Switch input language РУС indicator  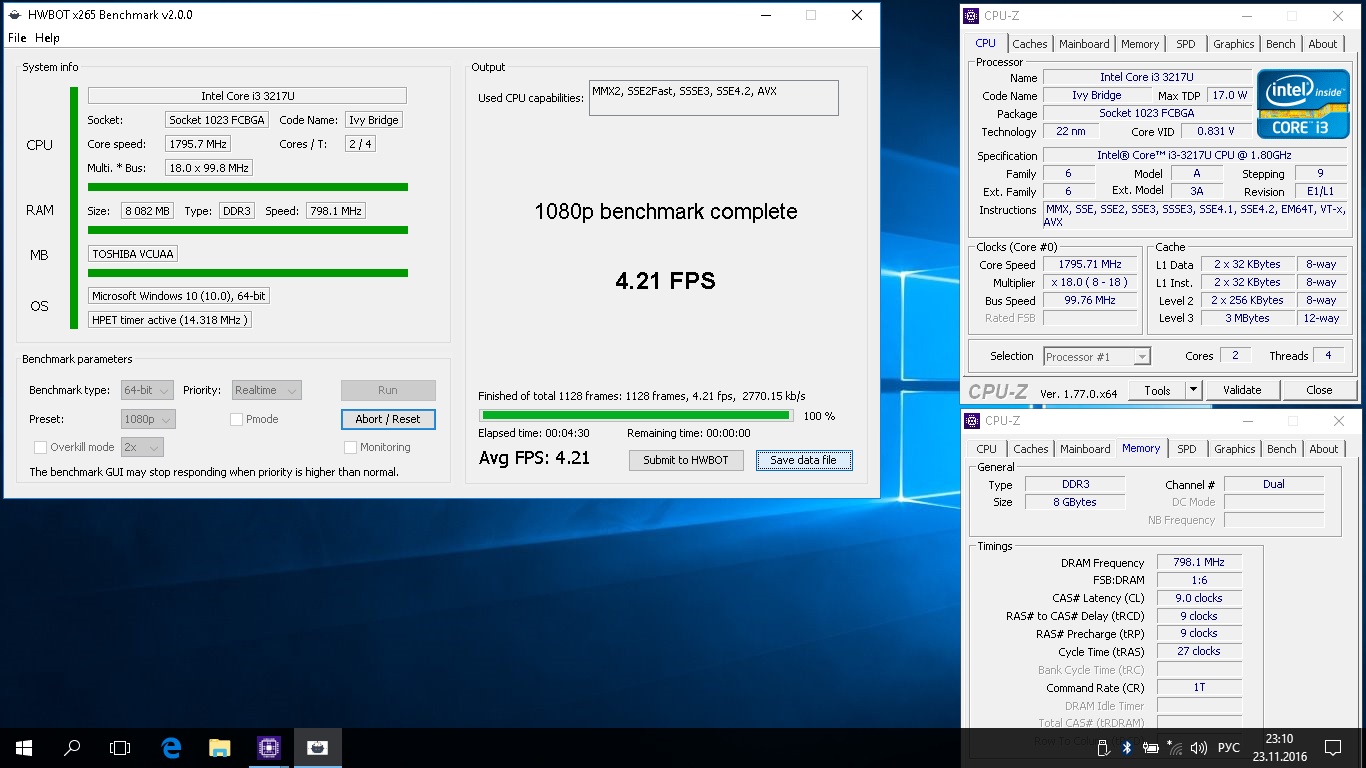coord(1229,747)
